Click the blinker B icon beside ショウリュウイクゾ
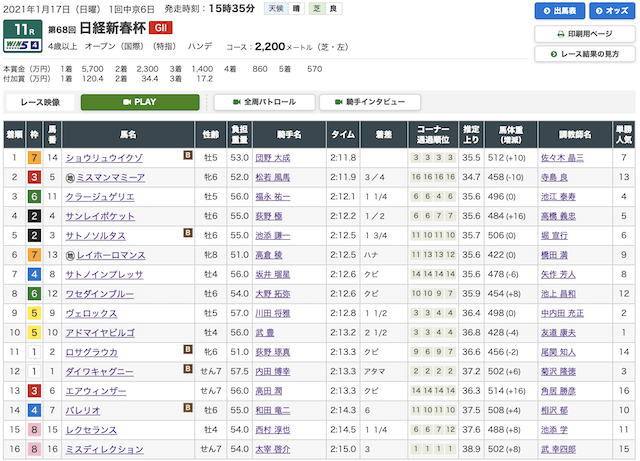Viewport: 640px width, 461px height. pyautogui.click(x=188, y=155)
